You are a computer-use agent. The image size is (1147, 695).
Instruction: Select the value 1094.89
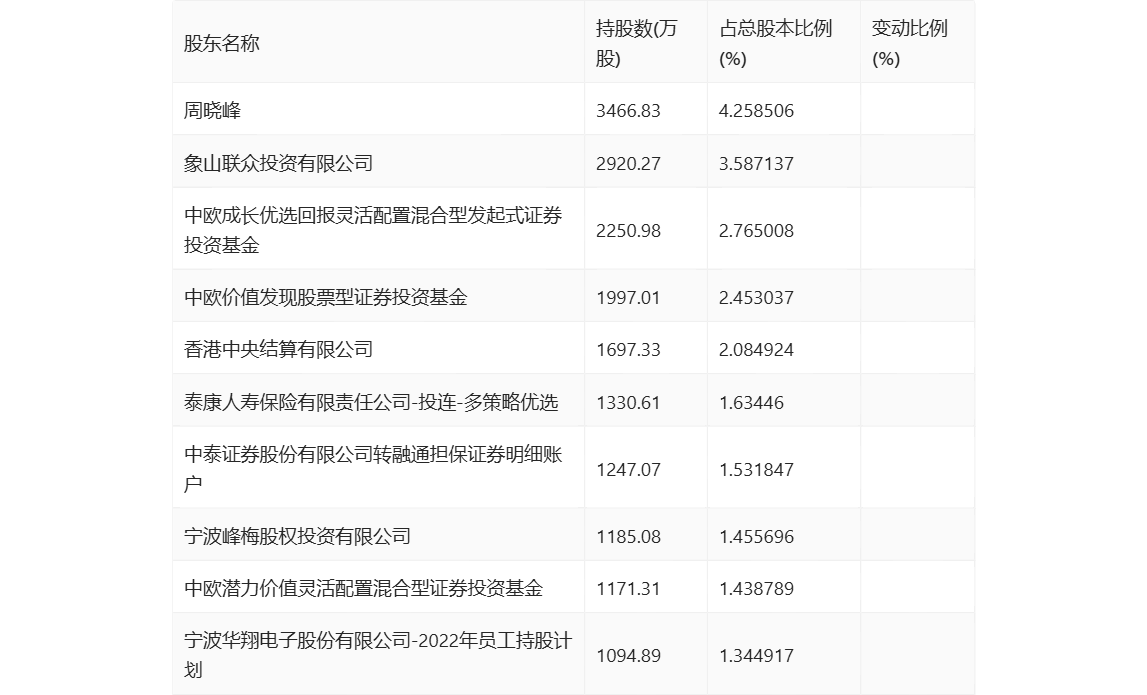tap(628, 655)
